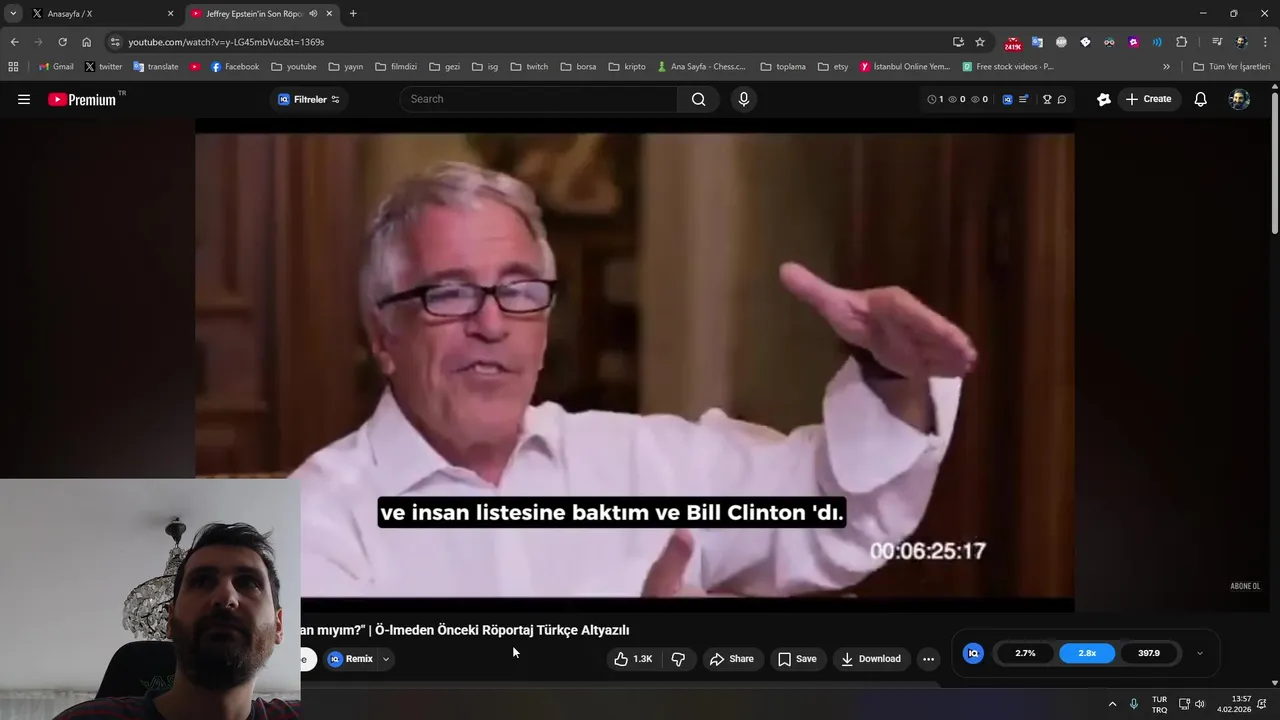
Task: Click the magnifying glass search button
Action: (698, 99)
